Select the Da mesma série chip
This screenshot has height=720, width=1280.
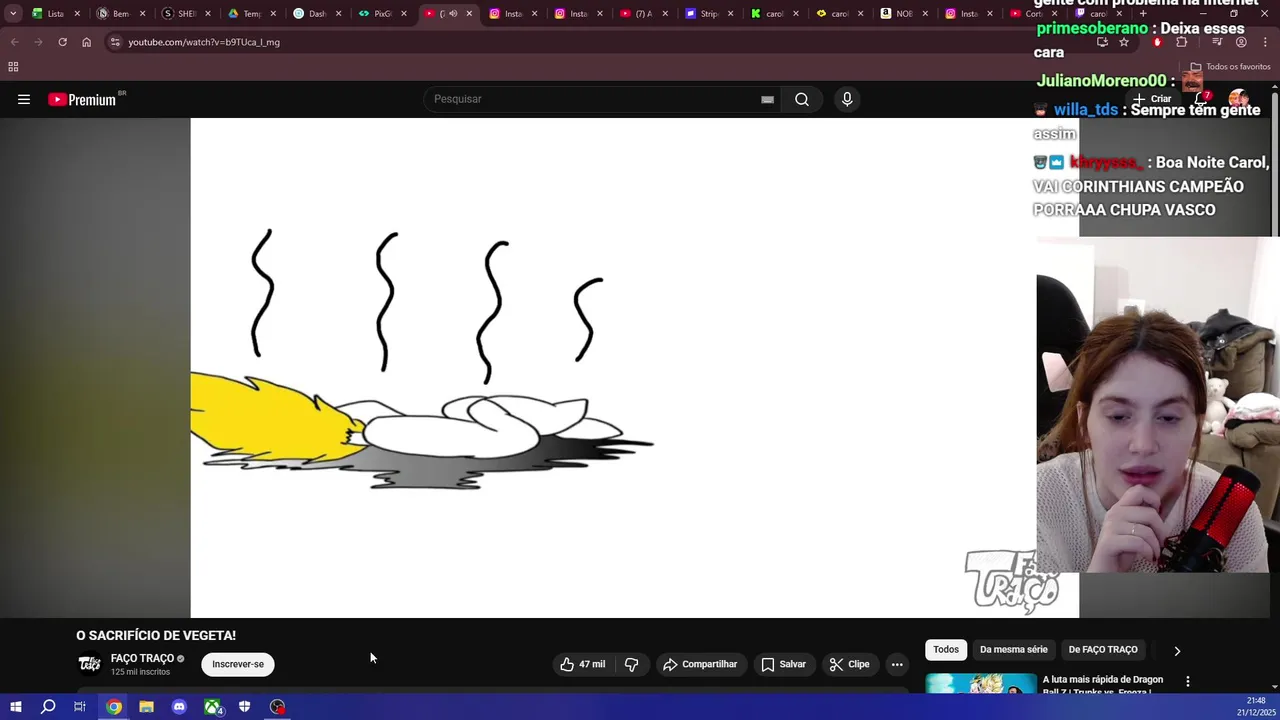[1014, 650]
